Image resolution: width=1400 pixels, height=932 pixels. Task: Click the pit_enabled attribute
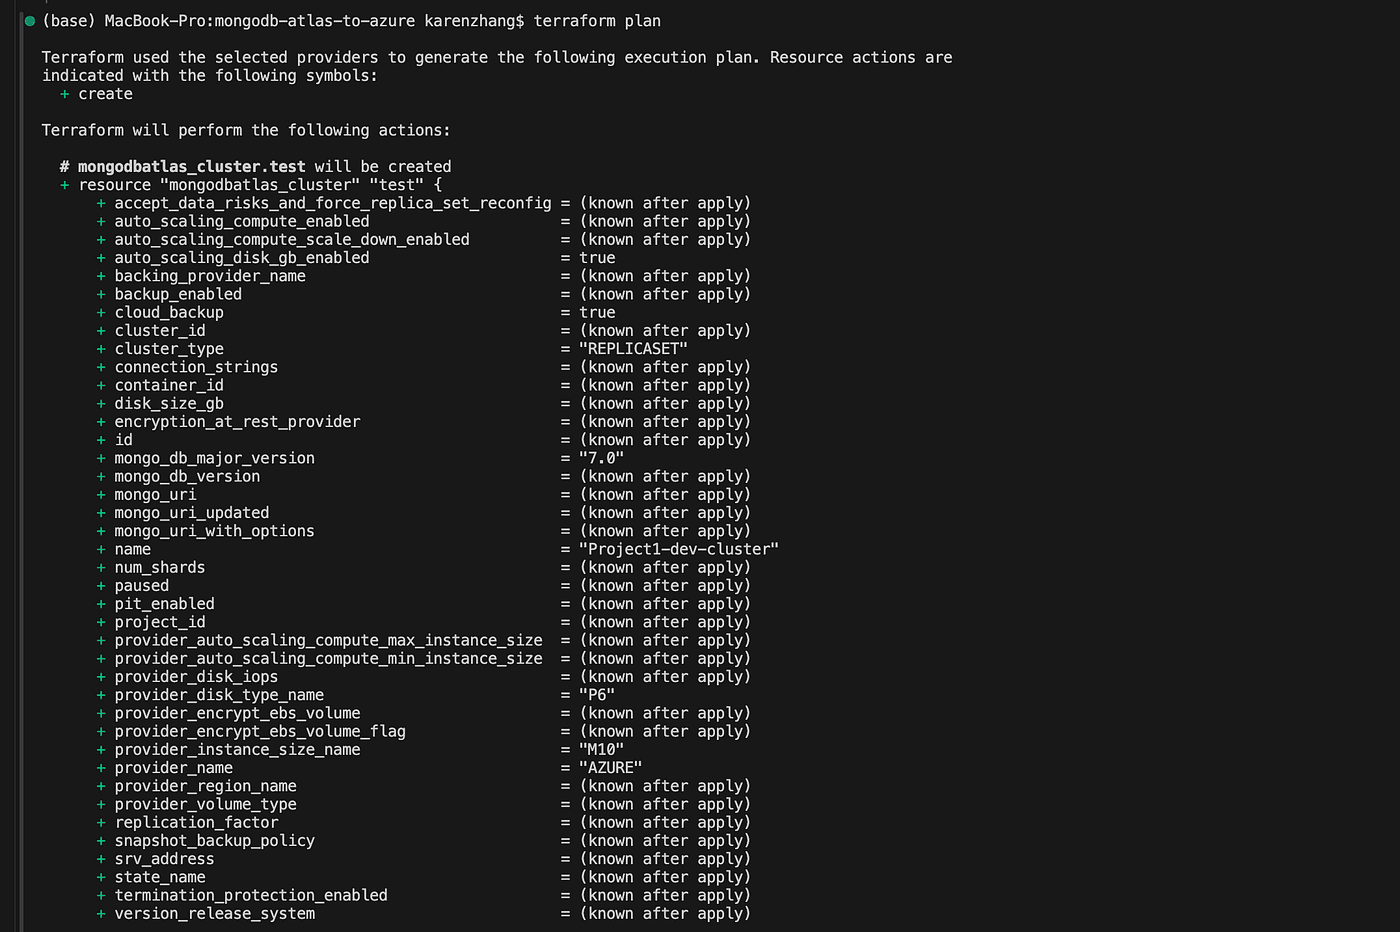tap(165, 604)
